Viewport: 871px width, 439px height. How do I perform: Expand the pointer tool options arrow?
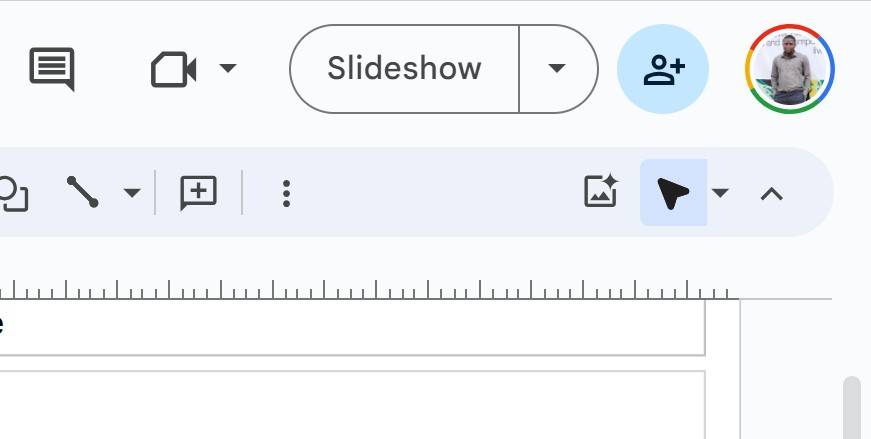[720, 192]
